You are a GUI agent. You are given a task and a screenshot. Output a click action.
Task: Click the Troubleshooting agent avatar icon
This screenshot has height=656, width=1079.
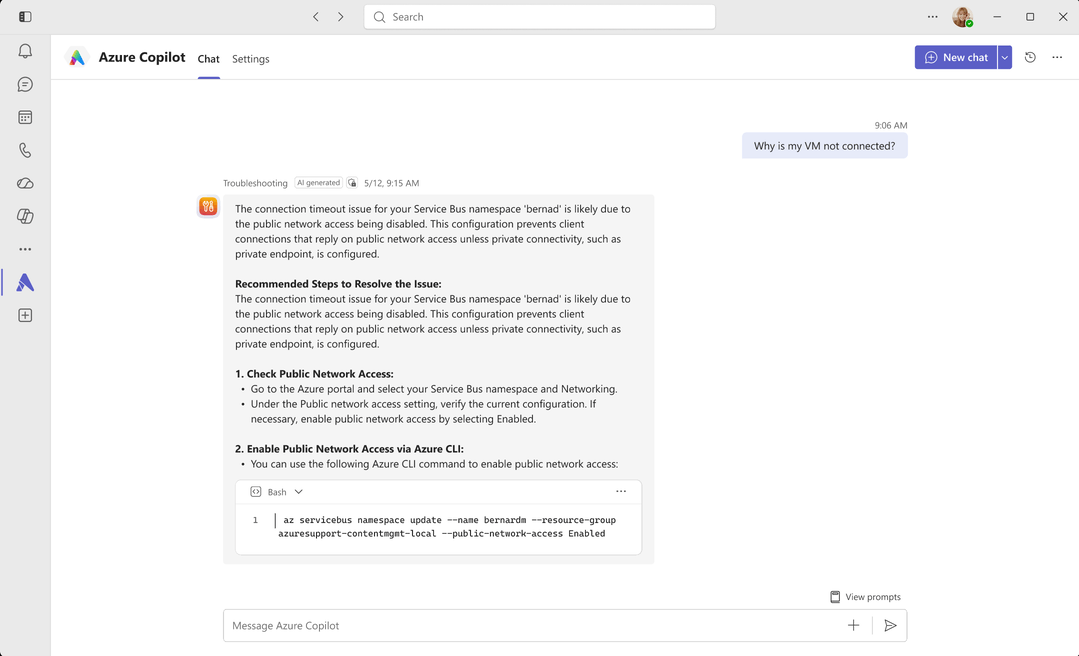(x=208, y=206)
